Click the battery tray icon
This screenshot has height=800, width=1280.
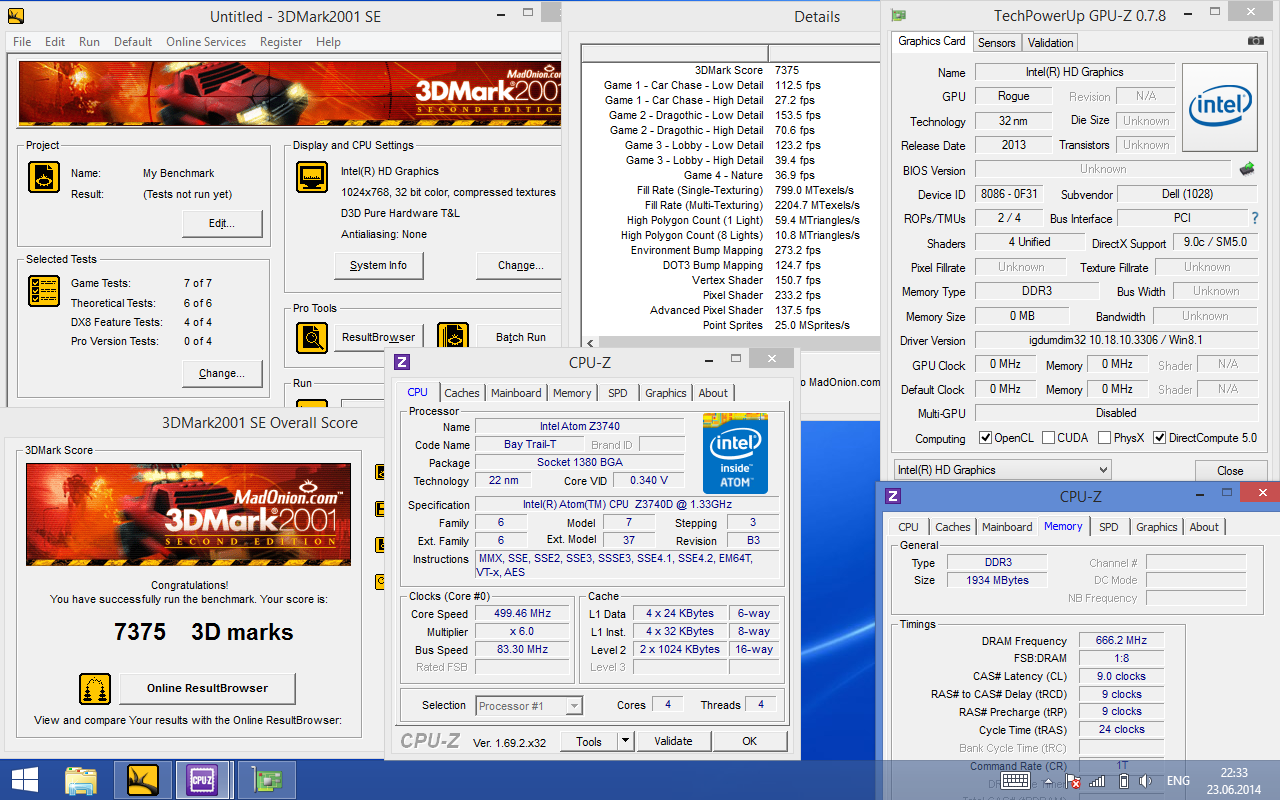1122,781
